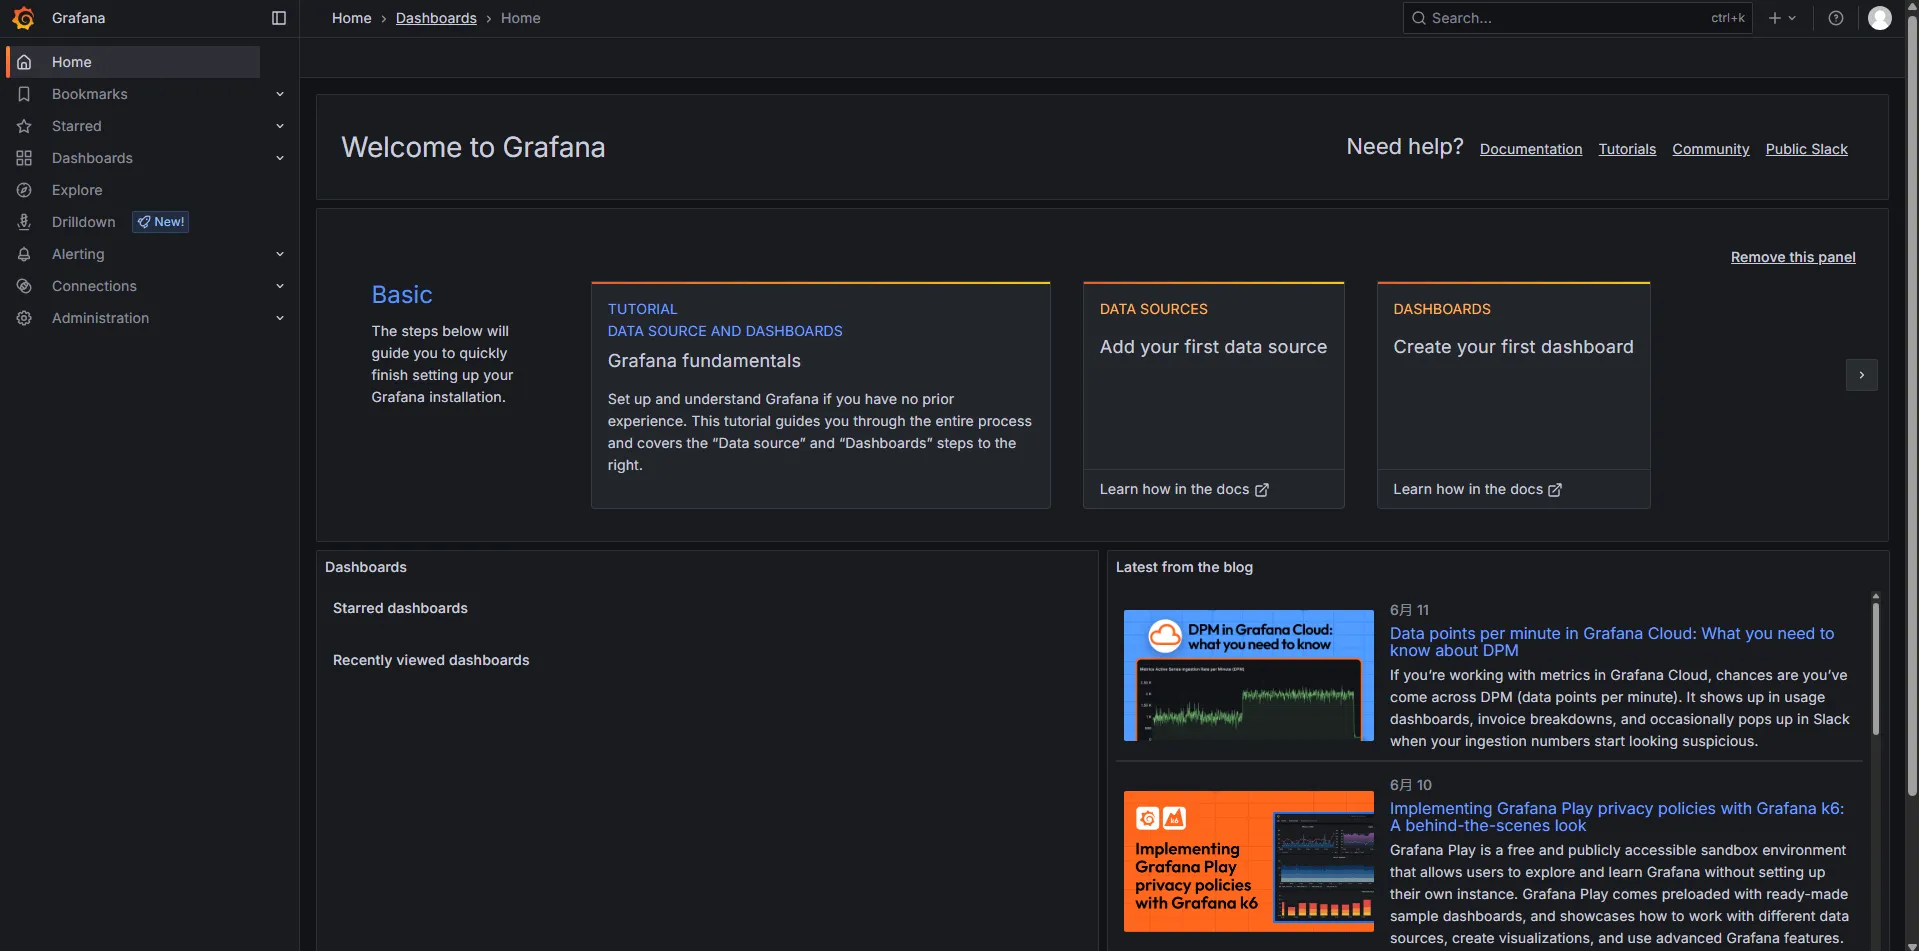The height and width of the screenshot is (951, 1919).
Task: Click the Grafana Play k6 blog thumbnail
Action: [x=1249, y=861]
